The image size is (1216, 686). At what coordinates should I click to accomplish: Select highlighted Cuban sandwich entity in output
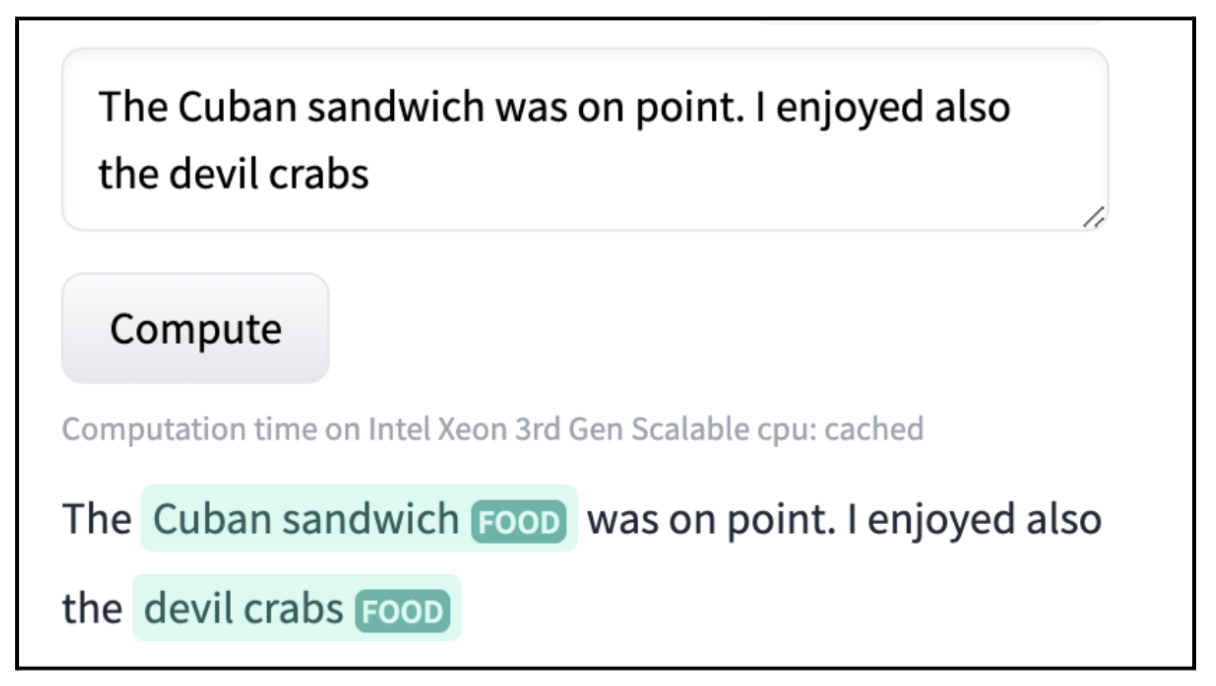304,519
